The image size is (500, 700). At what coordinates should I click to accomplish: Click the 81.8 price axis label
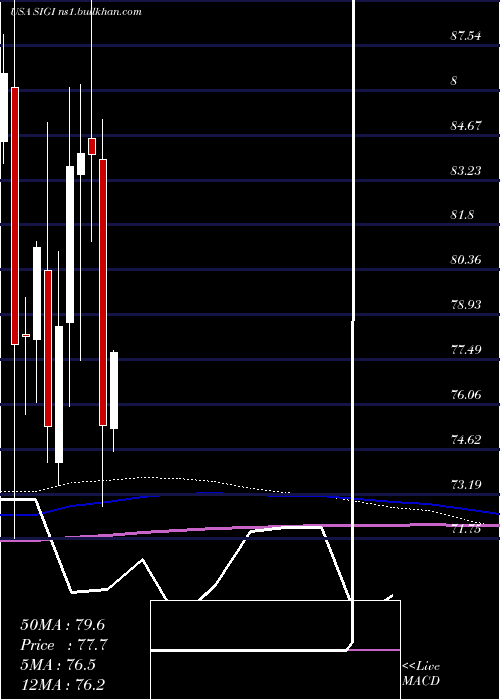tap(462, 215)
